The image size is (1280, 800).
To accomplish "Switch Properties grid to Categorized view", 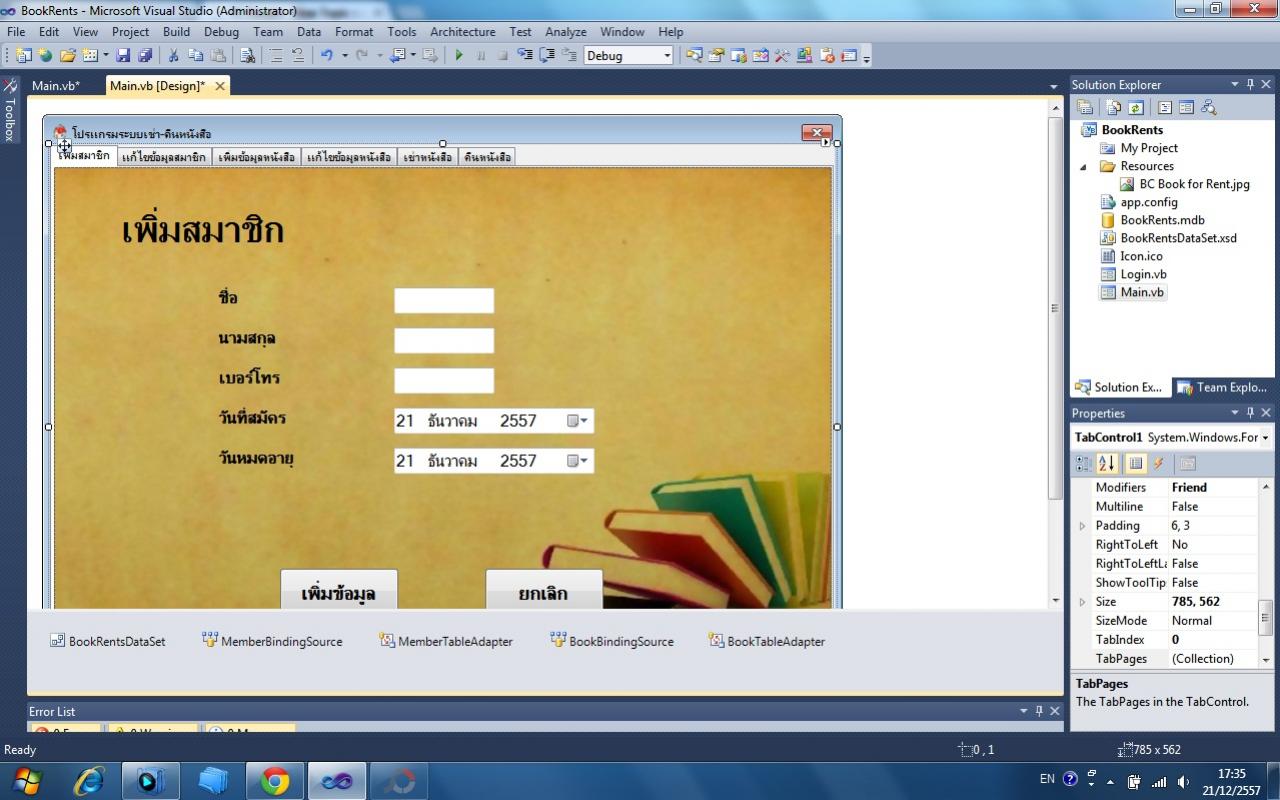I will point(1083,463).
